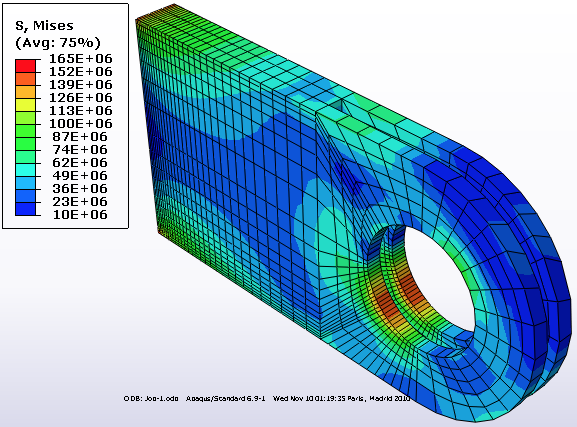Select the 62E+06 legend value
Viewport: 577px width, 427px height.
tap(80, 162)
